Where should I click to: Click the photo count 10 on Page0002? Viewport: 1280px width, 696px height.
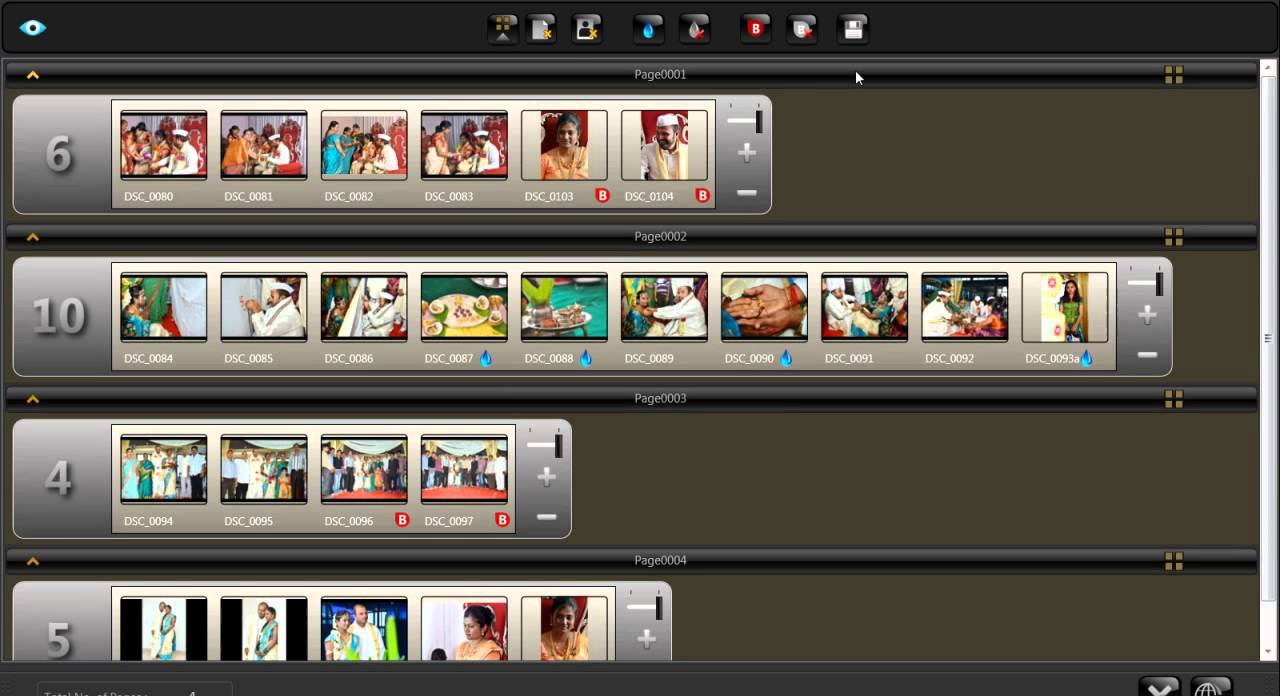coord(59,316)
